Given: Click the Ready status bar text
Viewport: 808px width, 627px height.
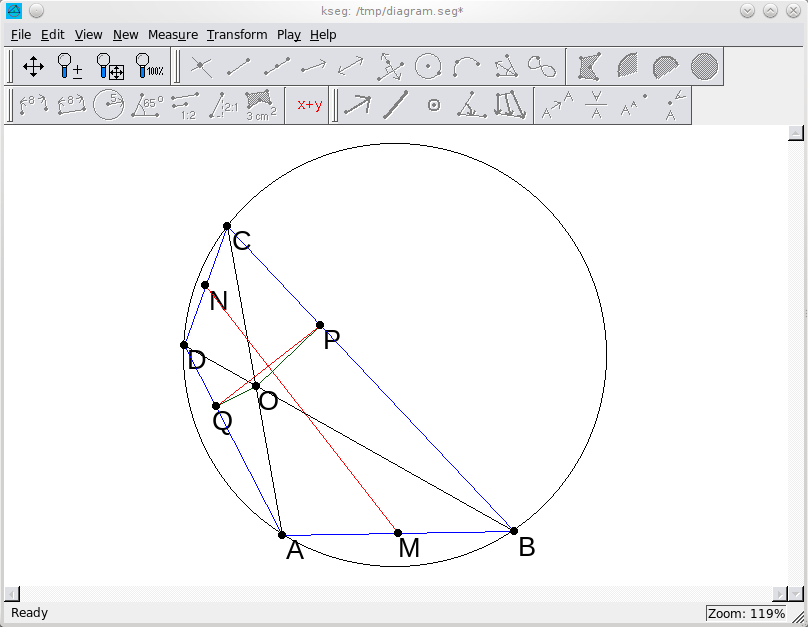Looking at the screenshot, I should pos(29,613).
